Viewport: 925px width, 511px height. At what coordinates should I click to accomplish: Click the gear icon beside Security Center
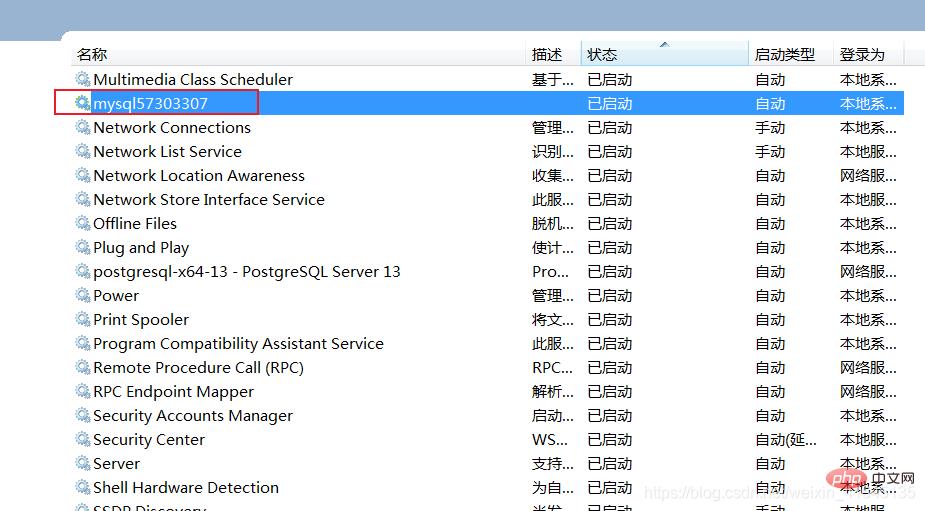pyautogui.click(x=83, y=439)
